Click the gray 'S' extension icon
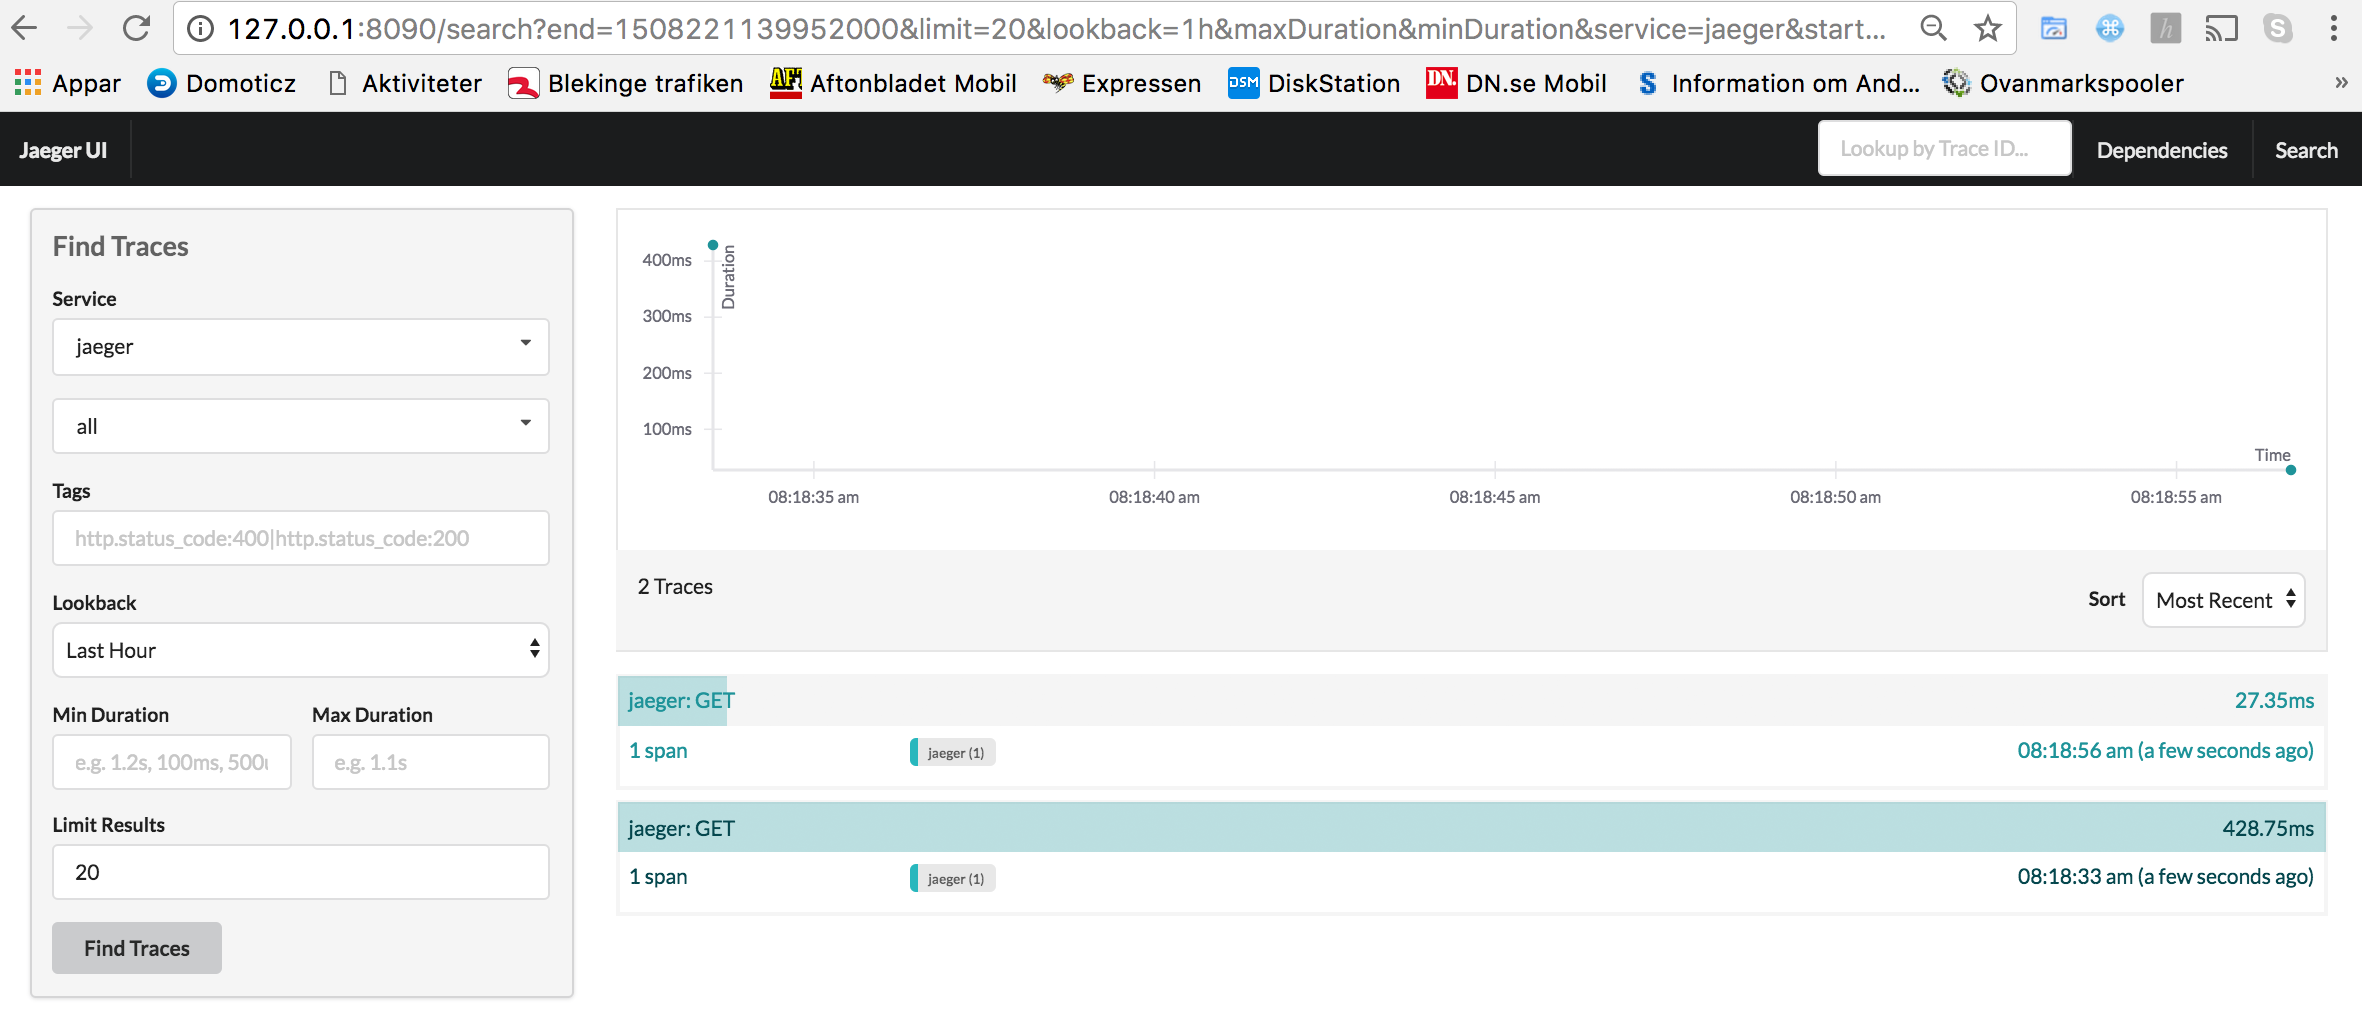2362x1012 pixels. tap(2277, 28)
